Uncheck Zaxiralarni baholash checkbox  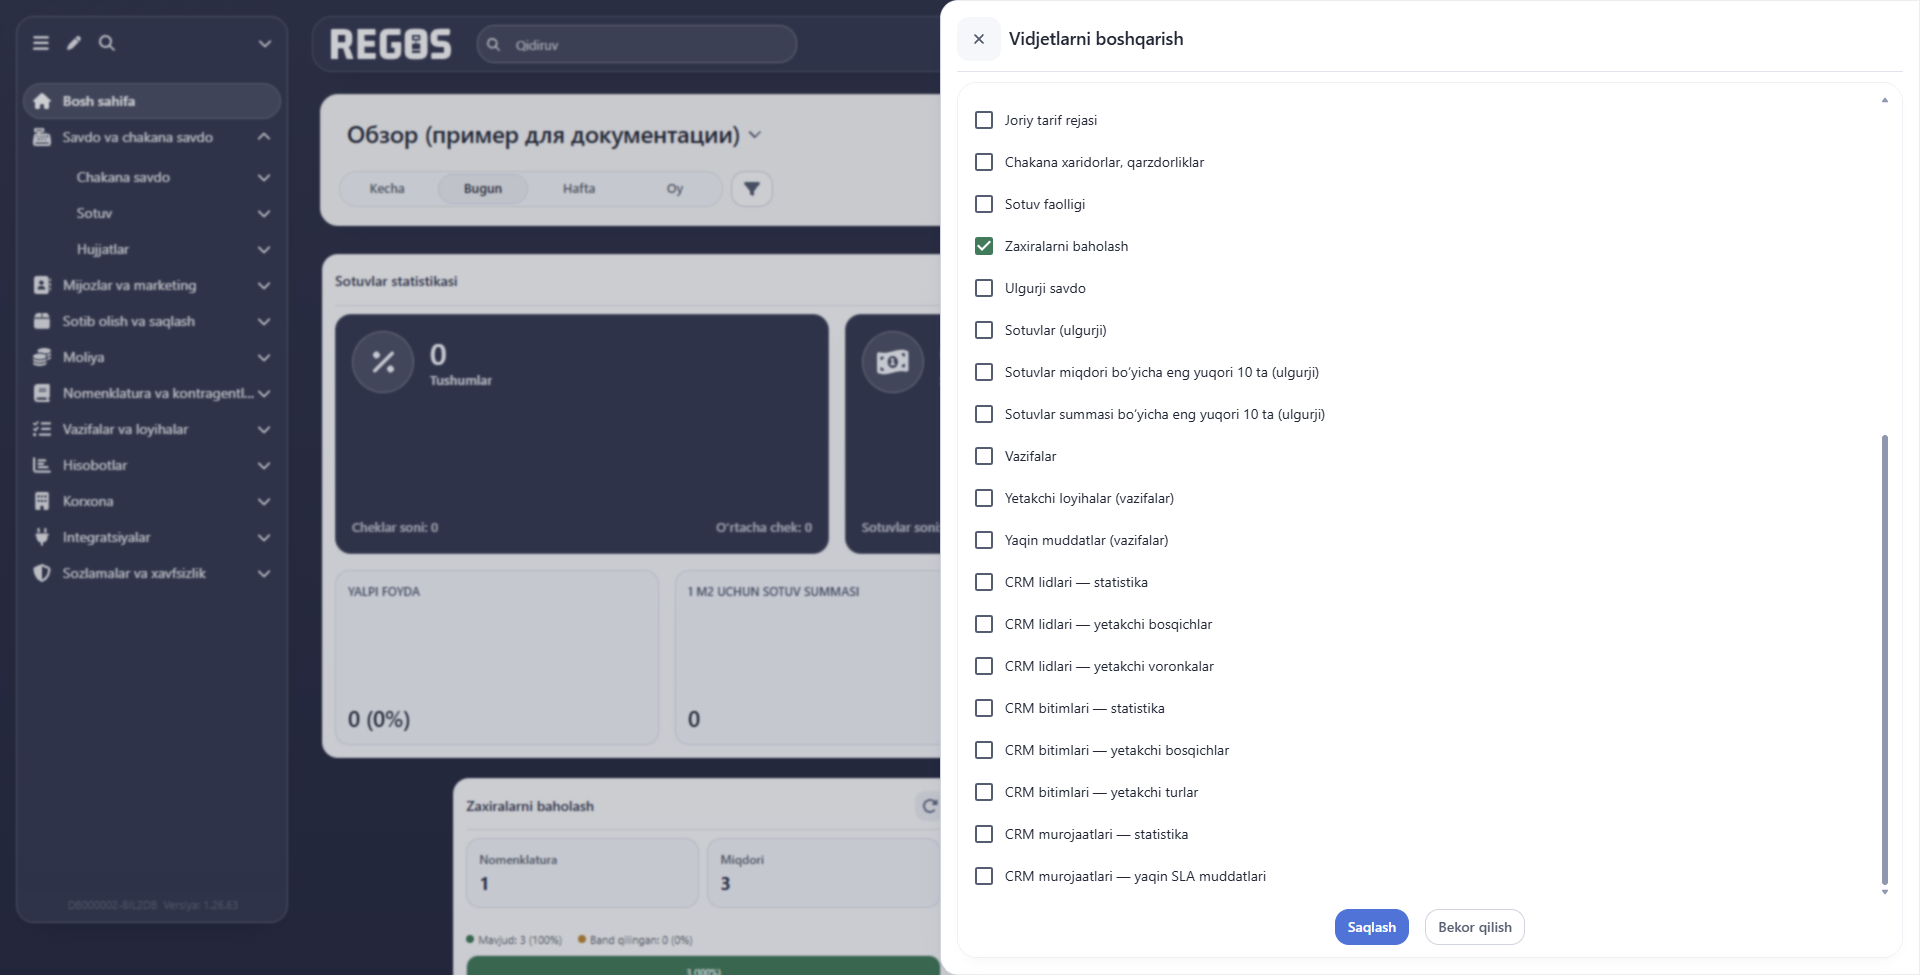point(984,246)
